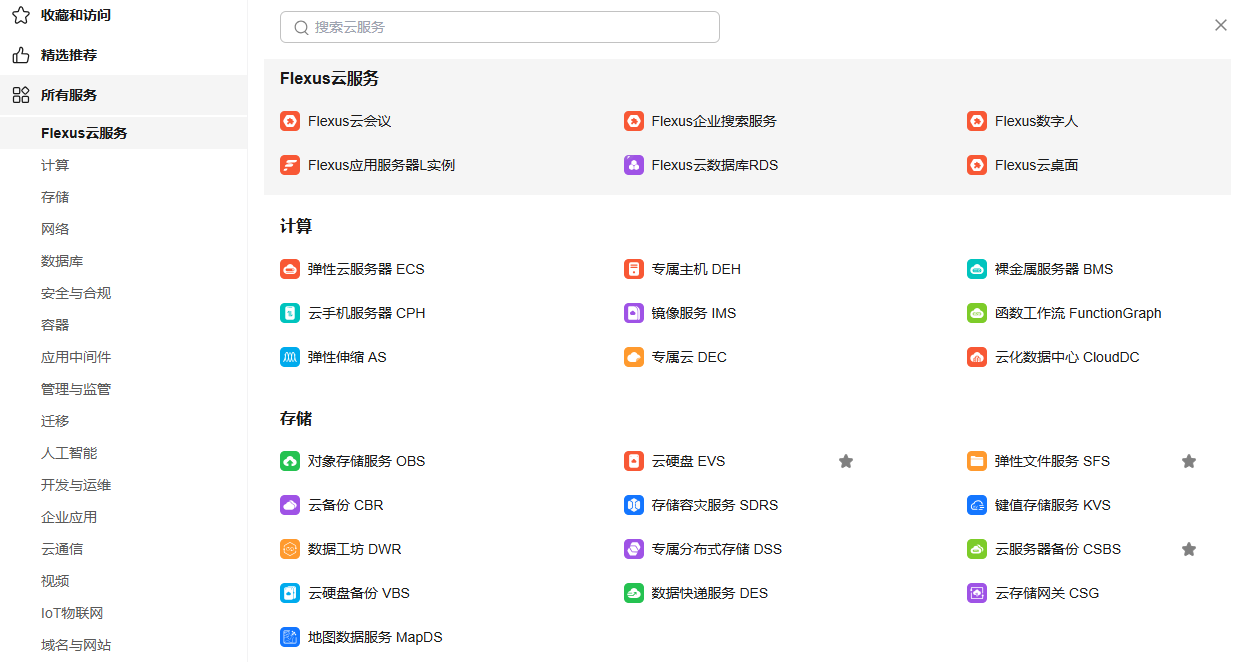Select Flexus云服务 in the sidebar
The image size is (1240, 662).
click(84, 133)
